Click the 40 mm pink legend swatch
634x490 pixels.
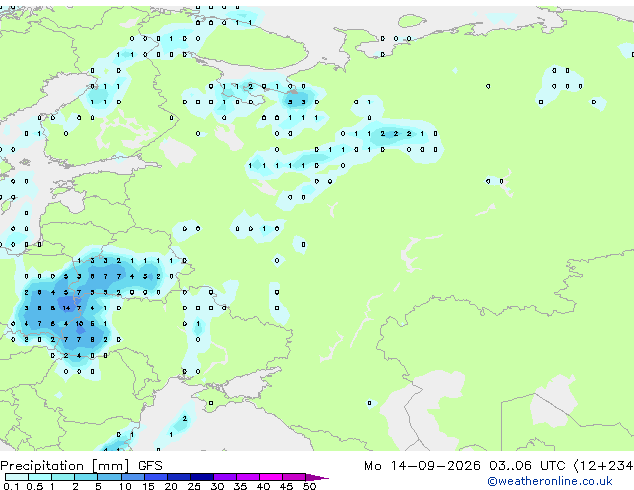point(271,477)
